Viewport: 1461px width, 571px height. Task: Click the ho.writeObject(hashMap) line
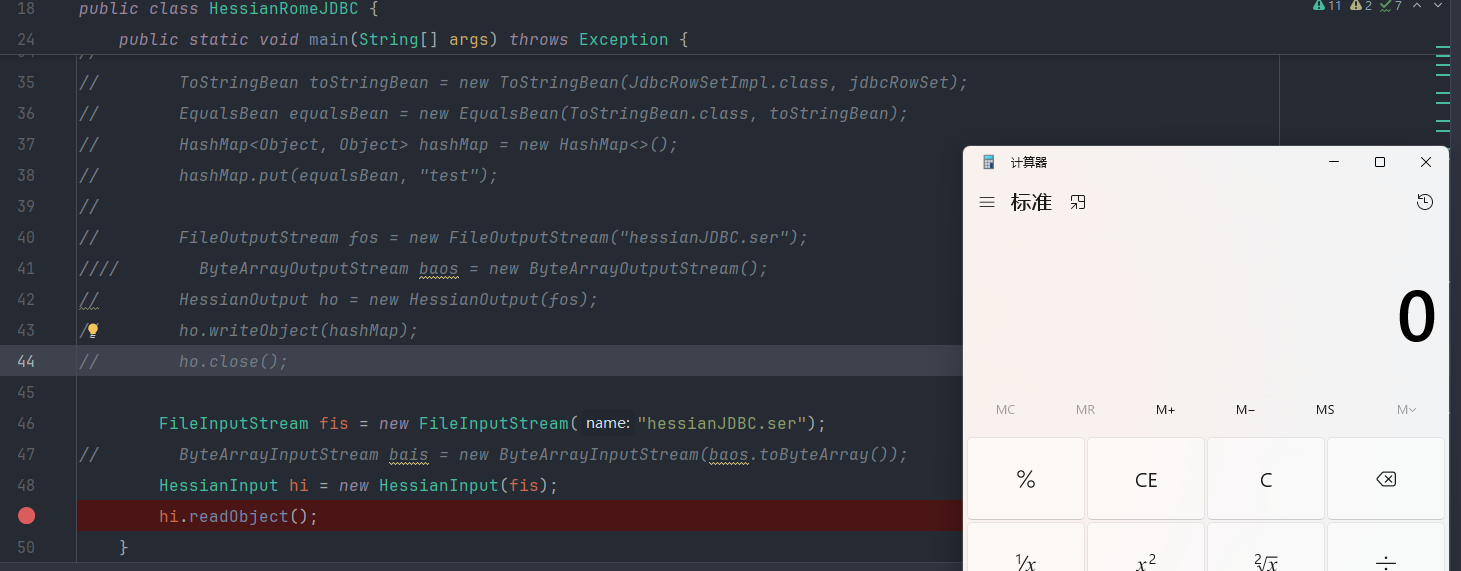click(x=298, y=330)
